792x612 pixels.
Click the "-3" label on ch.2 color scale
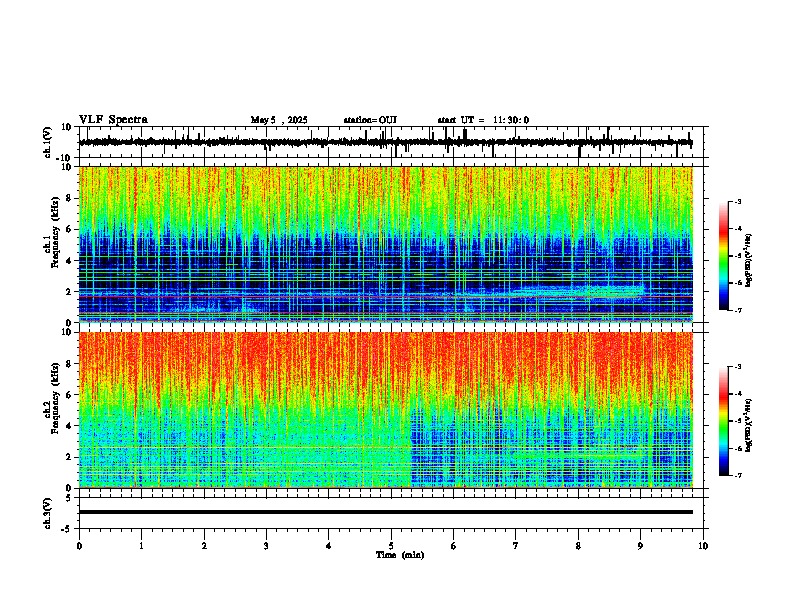click(737, 367)
